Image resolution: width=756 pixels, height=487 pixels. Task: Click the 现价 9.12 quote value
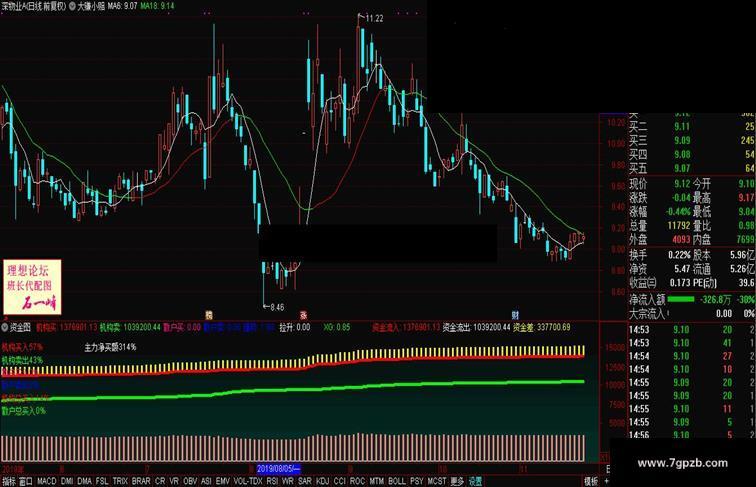tap(682, 184)
